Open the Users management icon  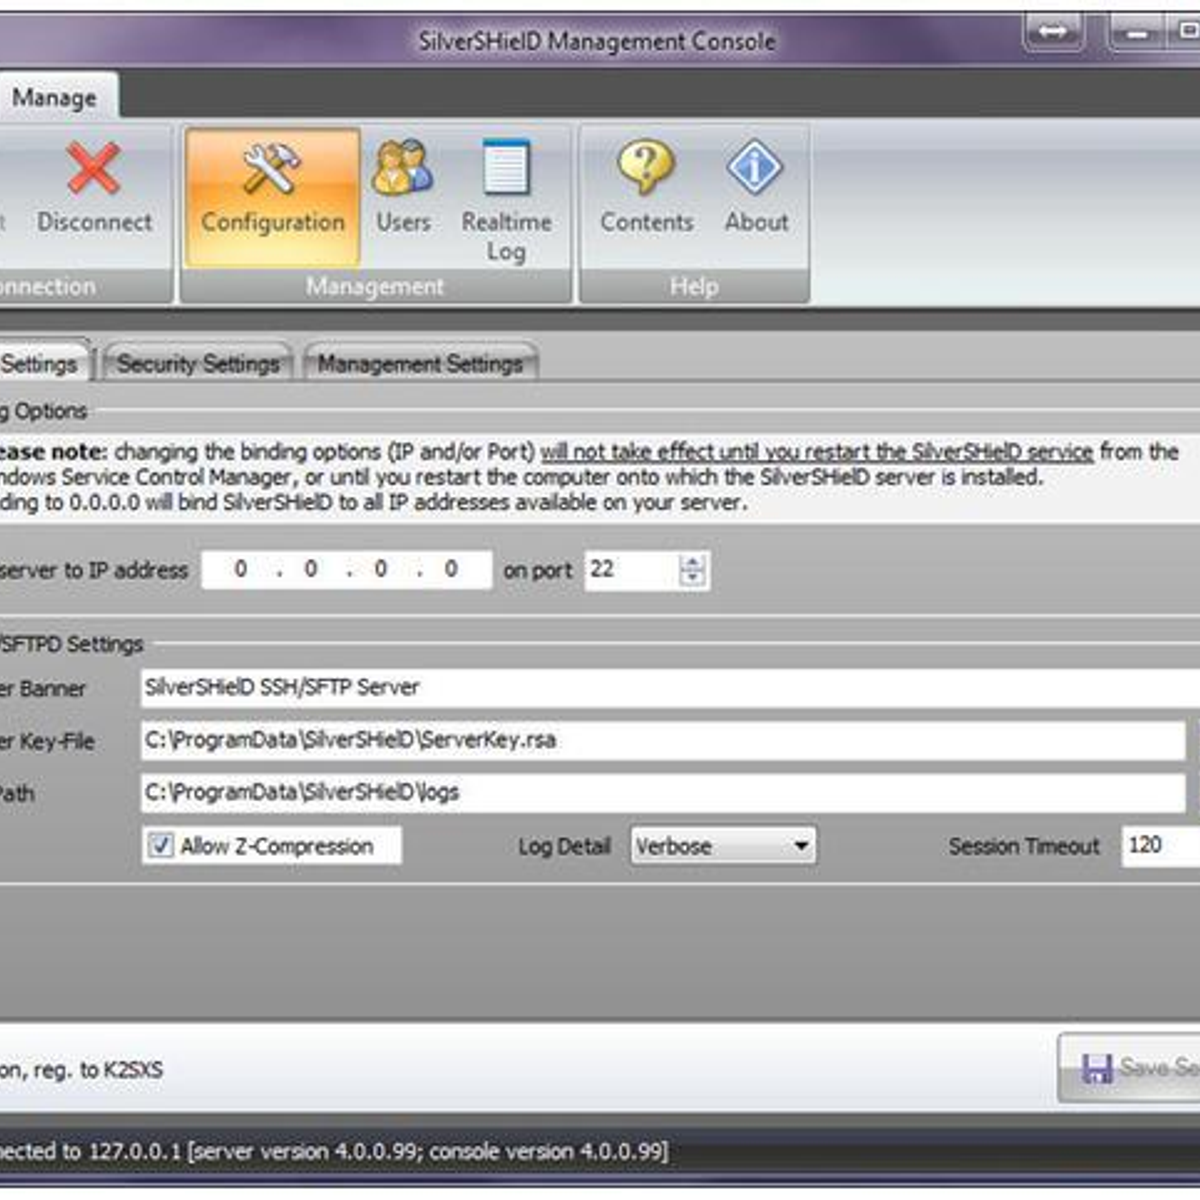[403, 167]
